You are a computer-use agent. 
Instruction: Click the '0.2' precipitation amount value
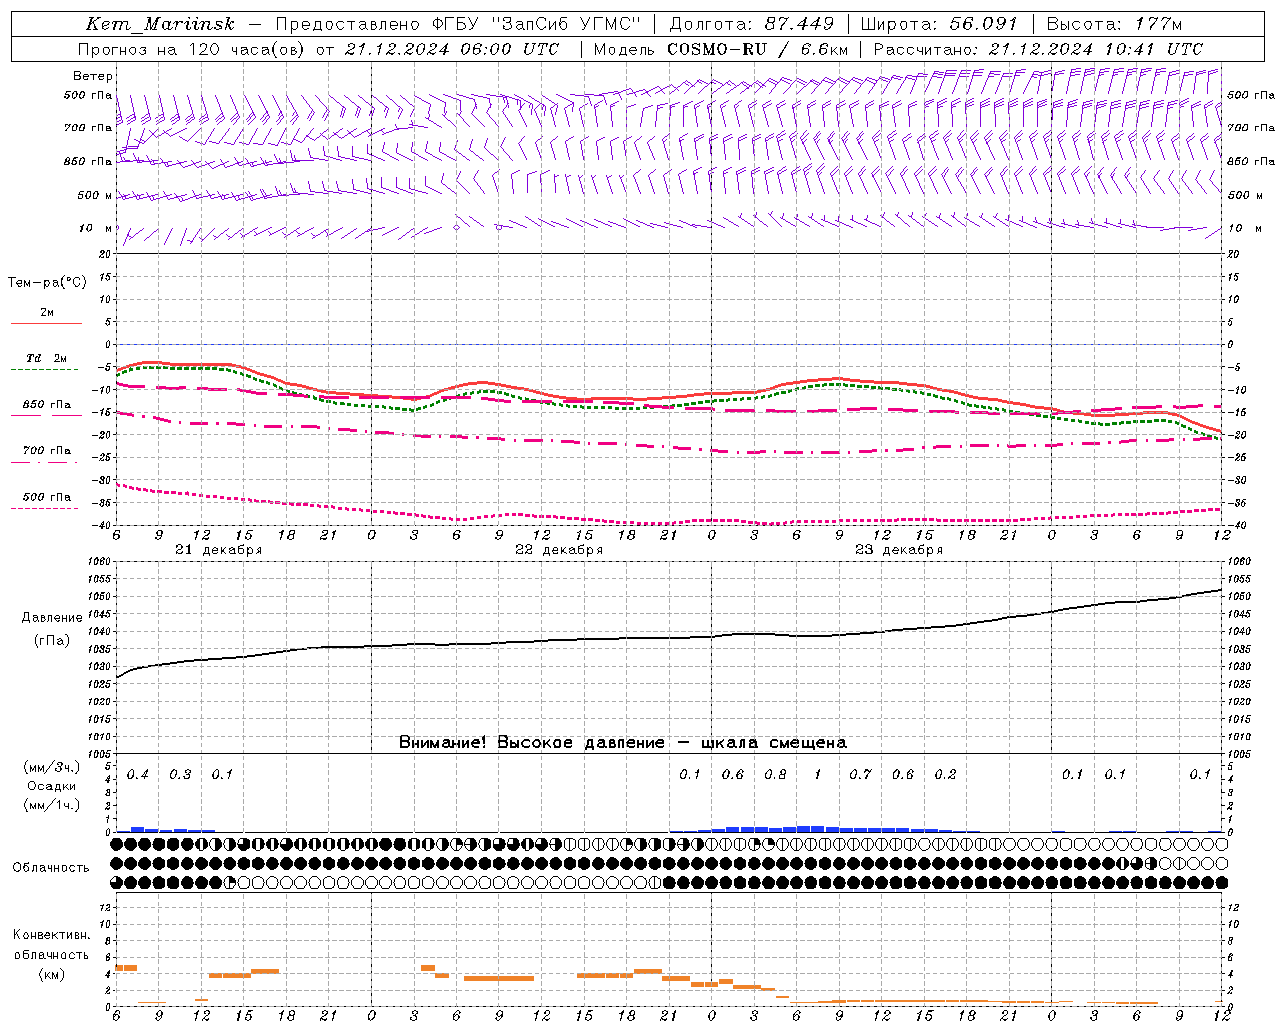[945, 774]
